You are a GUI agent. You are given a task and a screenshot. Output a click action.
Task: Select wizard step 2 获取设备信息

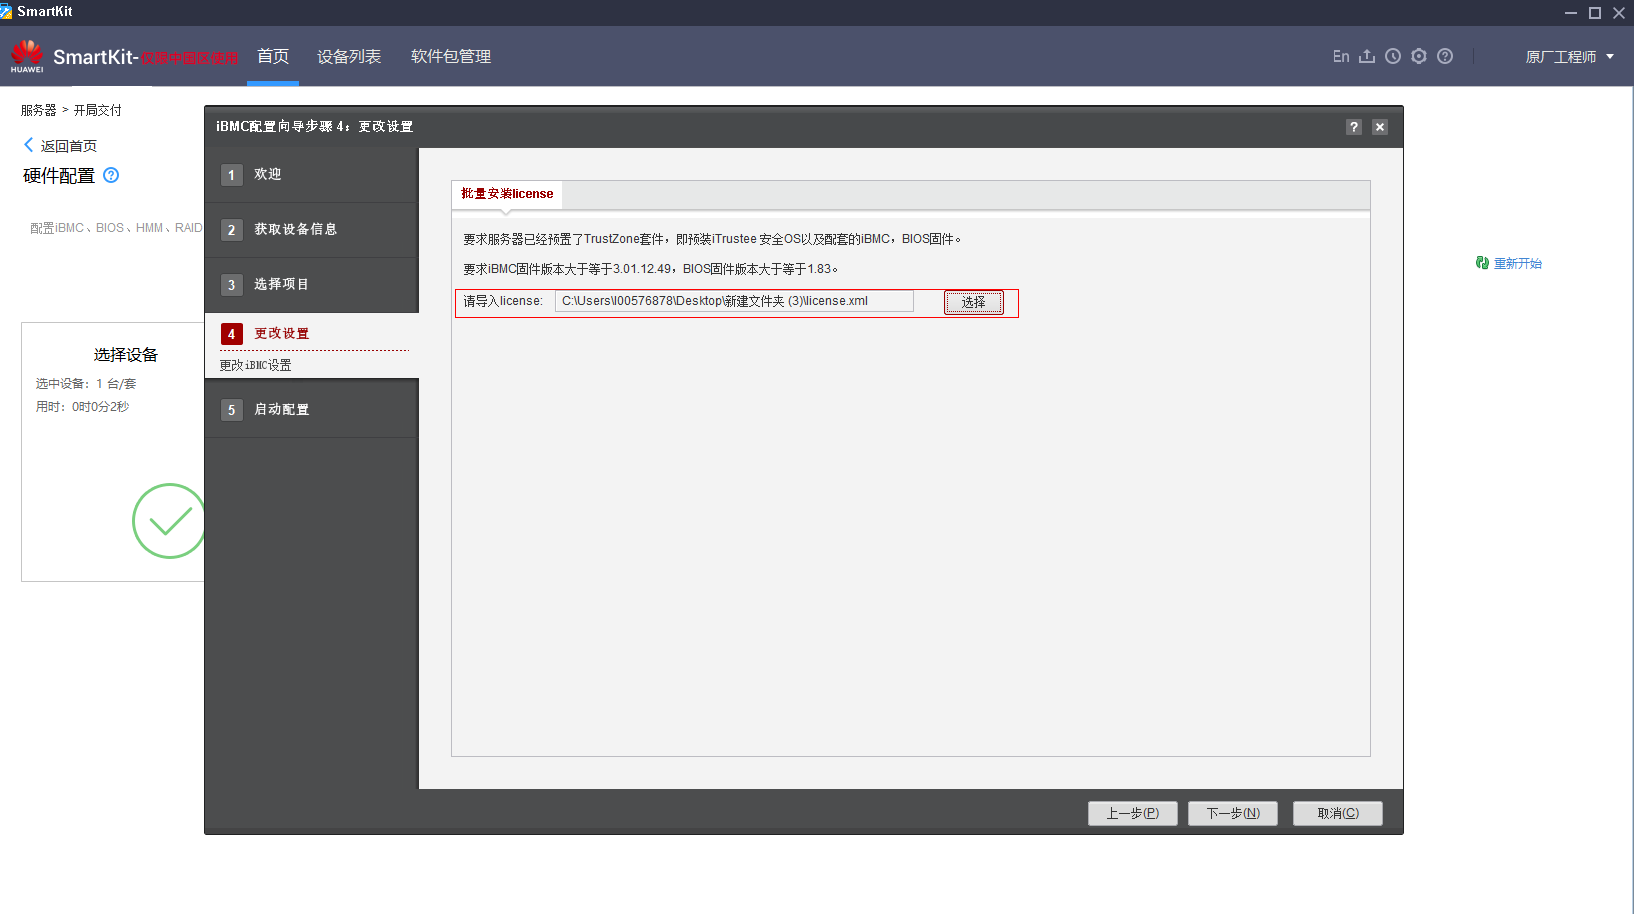[312, 230]
